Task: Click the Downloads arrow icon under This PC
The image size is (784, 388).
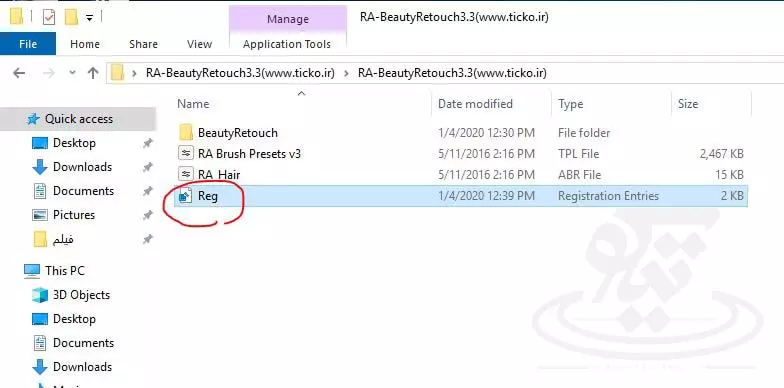Action: pos(40,367)
